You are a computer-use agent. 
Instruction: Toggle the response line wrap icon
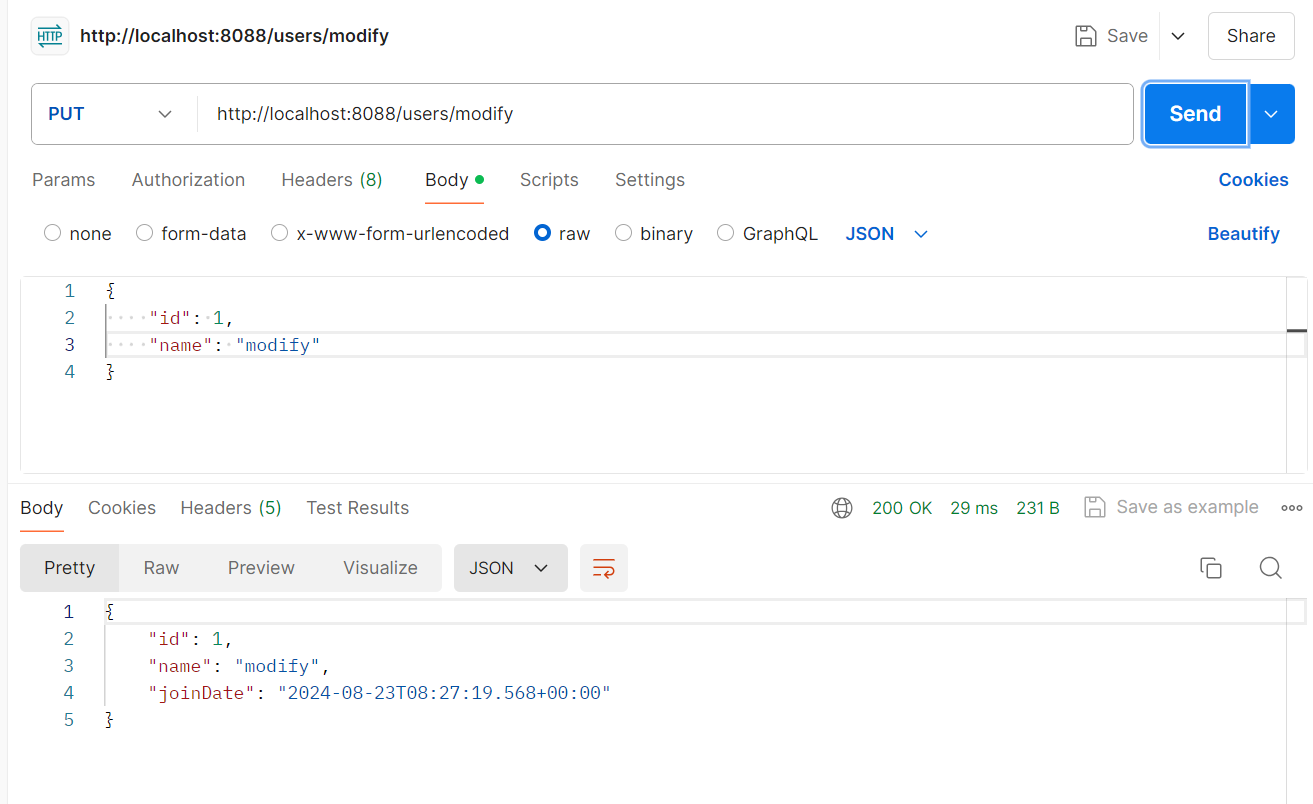604,568
